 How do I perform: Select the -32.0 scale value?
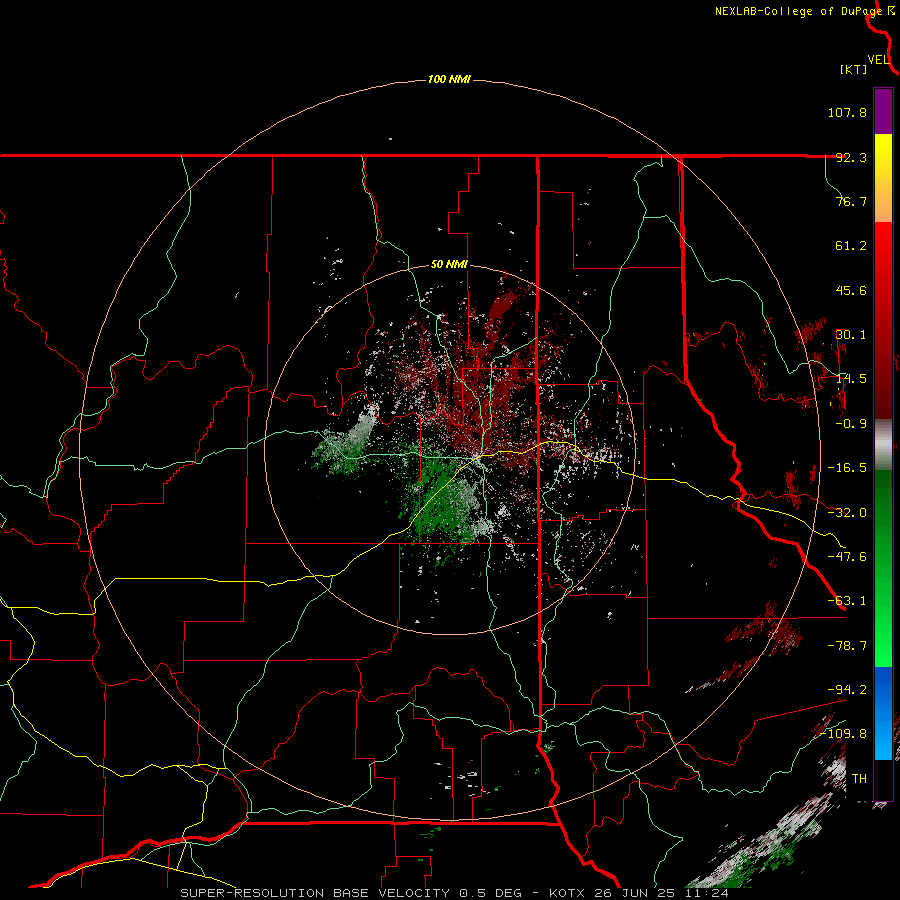pos(847,513)
